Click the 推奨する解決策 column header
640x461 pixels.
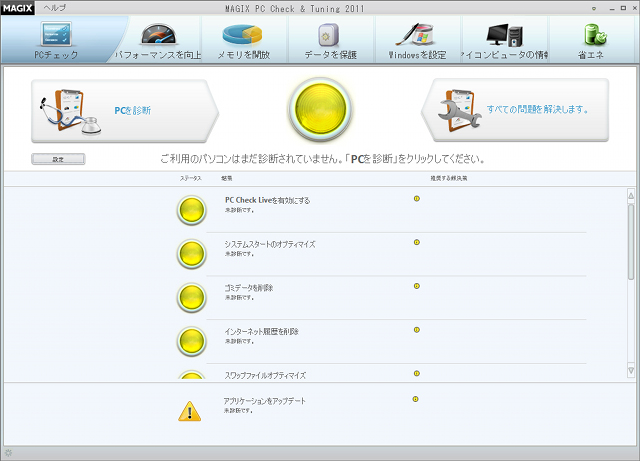(449, 178)
